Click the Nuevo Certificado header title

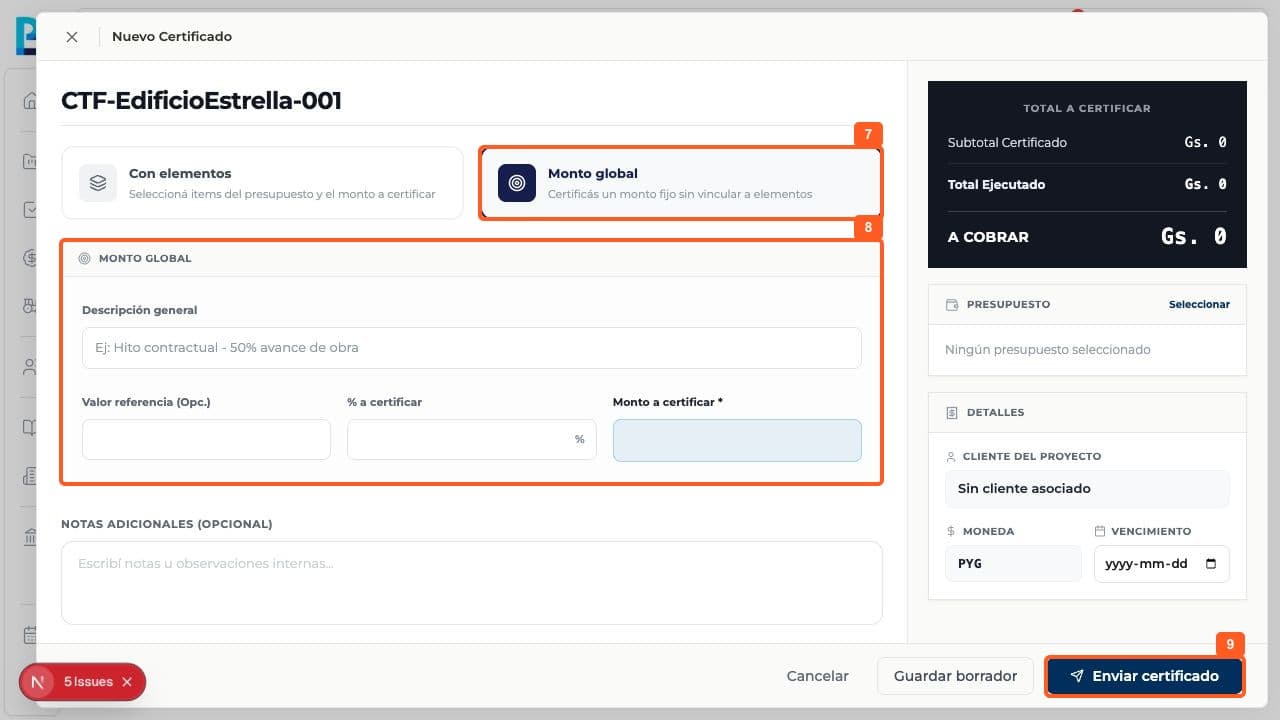pyautogui.click(x=172, y=37)
